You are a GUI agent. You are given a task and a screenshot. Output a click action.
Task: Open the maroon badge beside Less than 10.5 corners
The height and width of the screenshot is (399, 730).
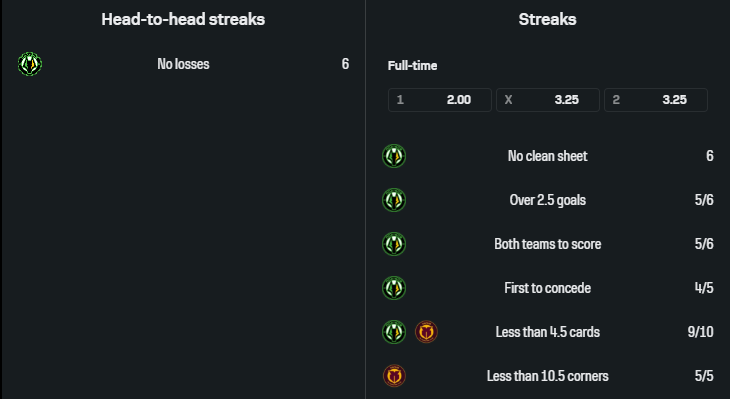pos(394,376)
